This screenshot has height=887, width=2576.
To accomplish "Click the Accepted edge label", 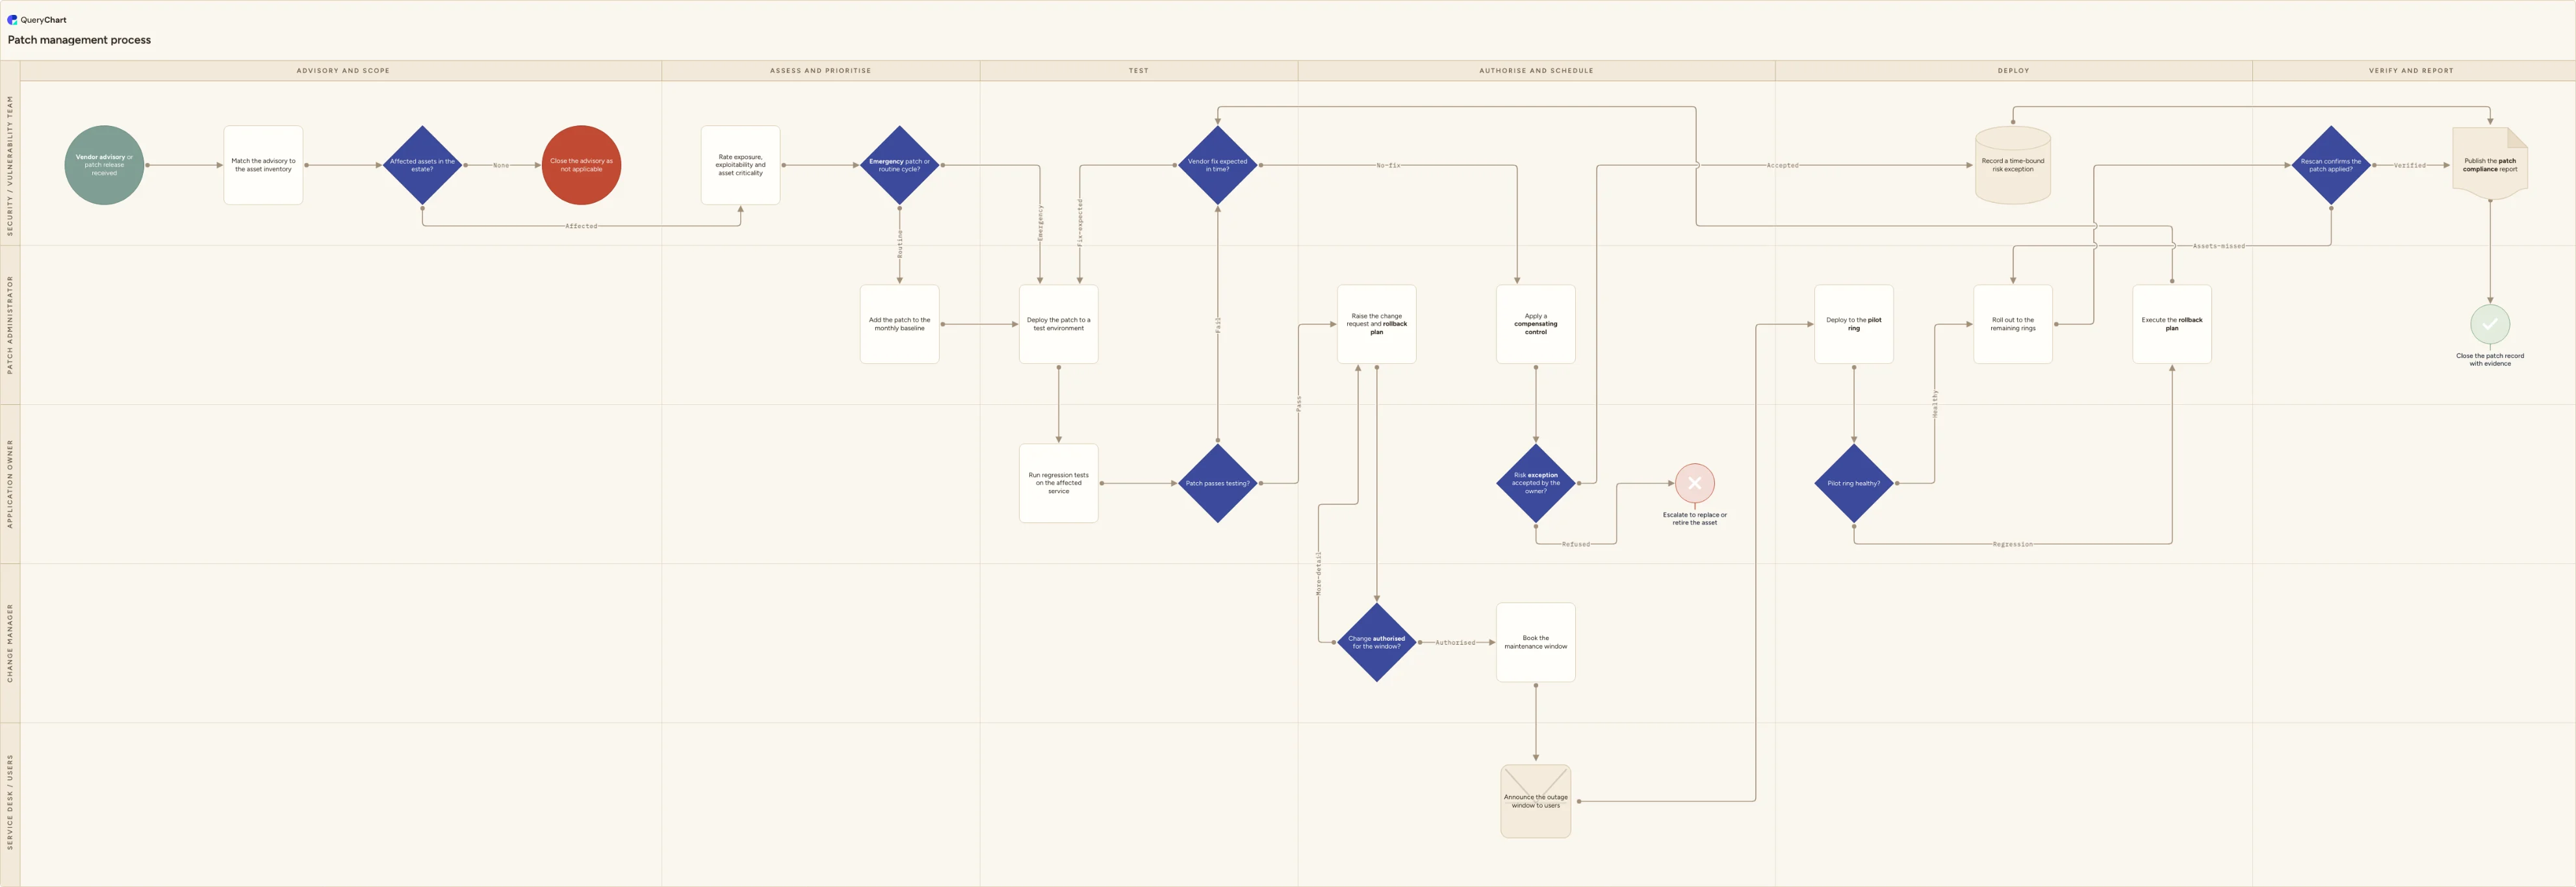I will coord(1782,165).
